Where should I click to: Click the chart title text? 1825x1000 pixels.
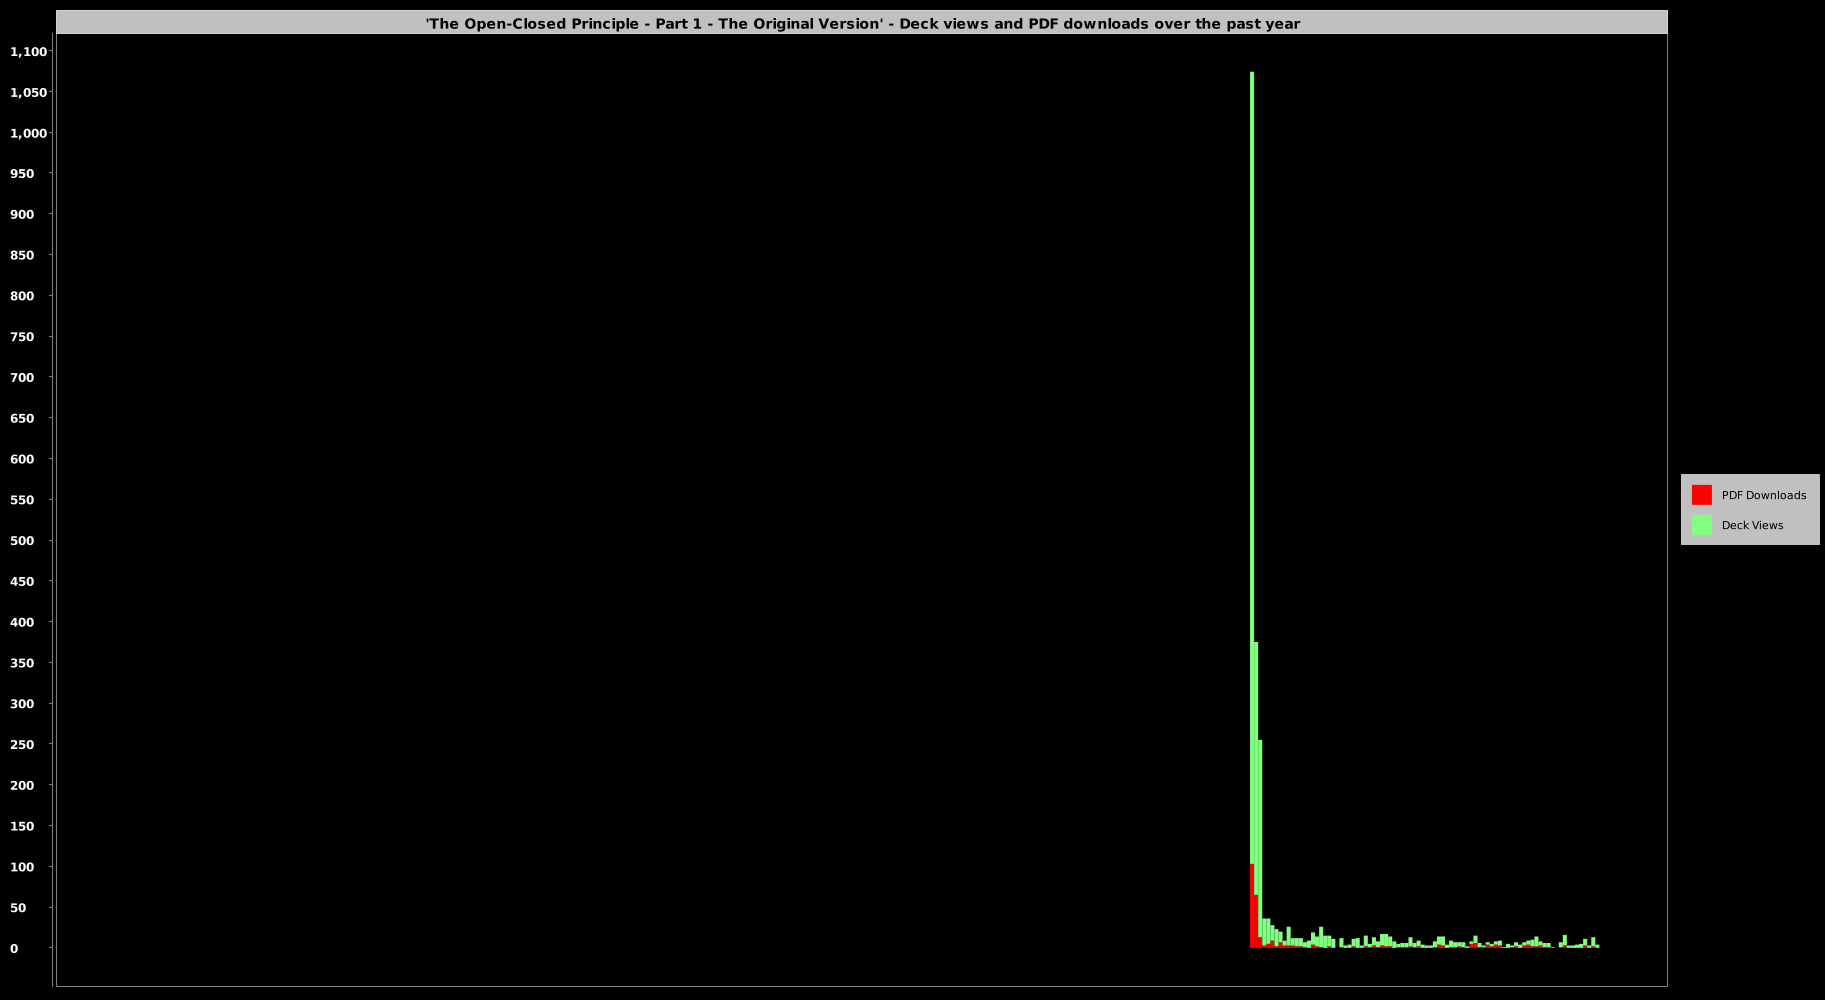pyautogui.click(x=862, y=23)
